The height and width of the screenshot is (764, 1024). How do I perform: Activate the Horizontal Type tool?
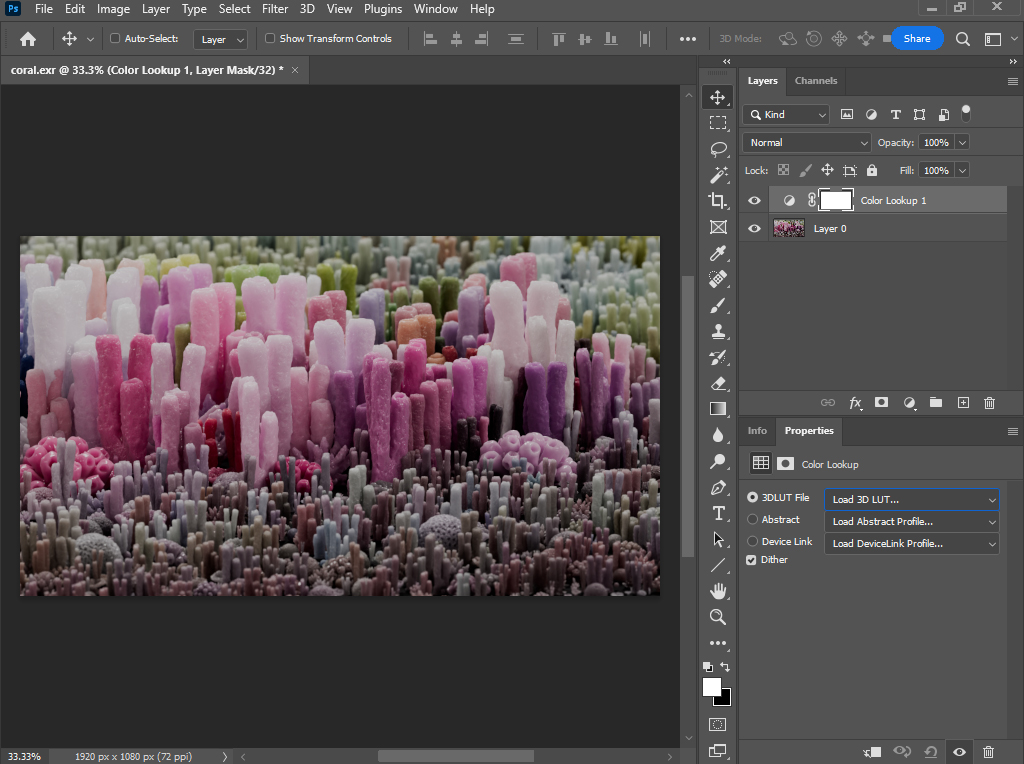pos(718,513)
